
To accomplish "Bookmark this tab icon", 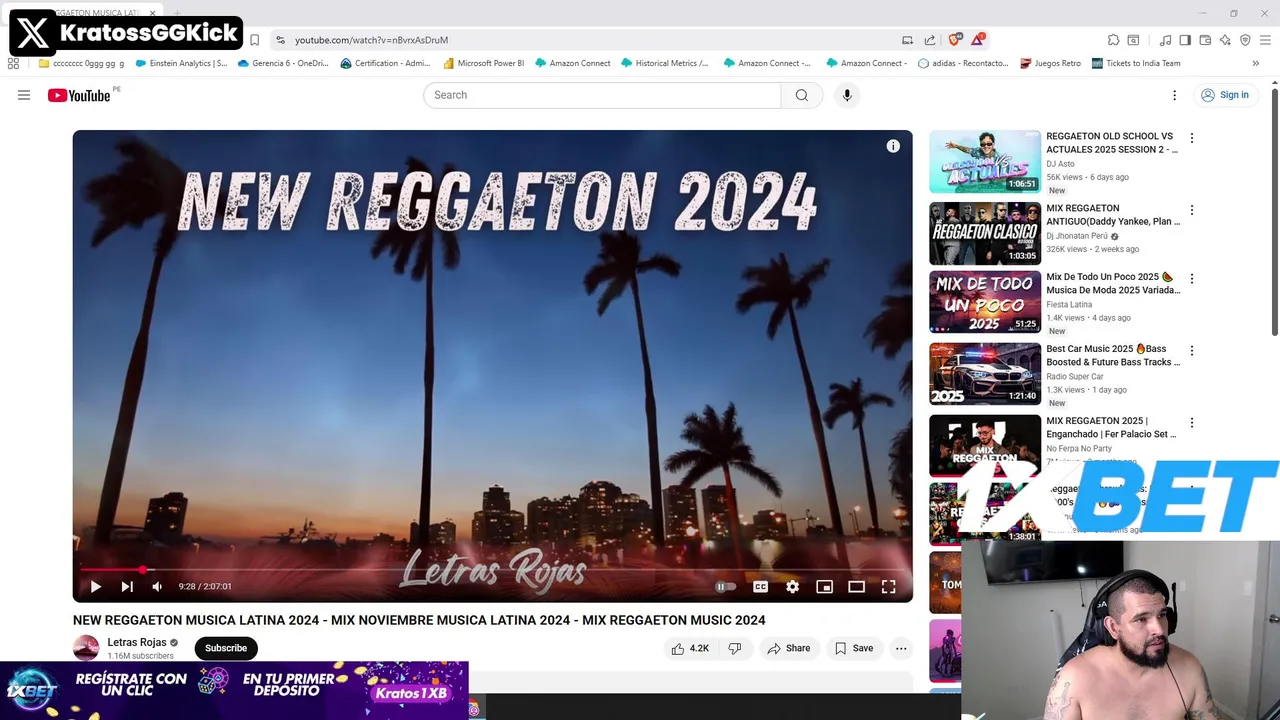I will (254, 40).
